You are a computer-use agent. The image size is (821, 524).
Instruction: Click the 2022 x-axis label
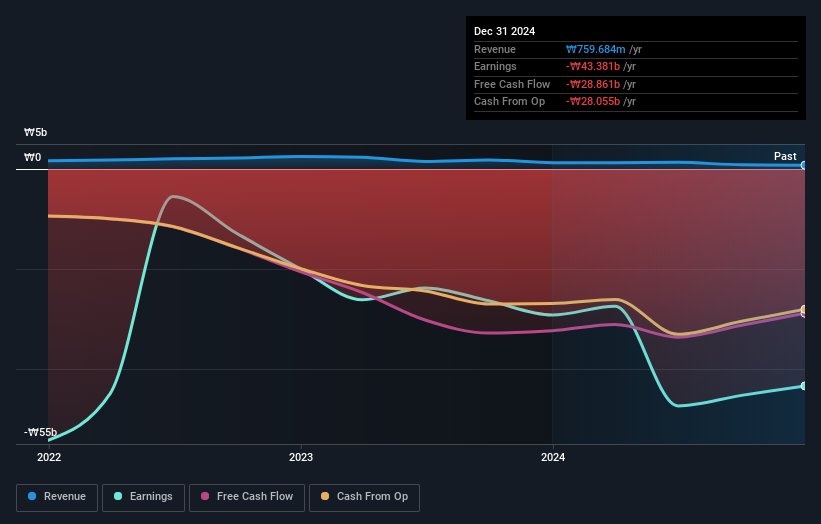click(49, 458)
